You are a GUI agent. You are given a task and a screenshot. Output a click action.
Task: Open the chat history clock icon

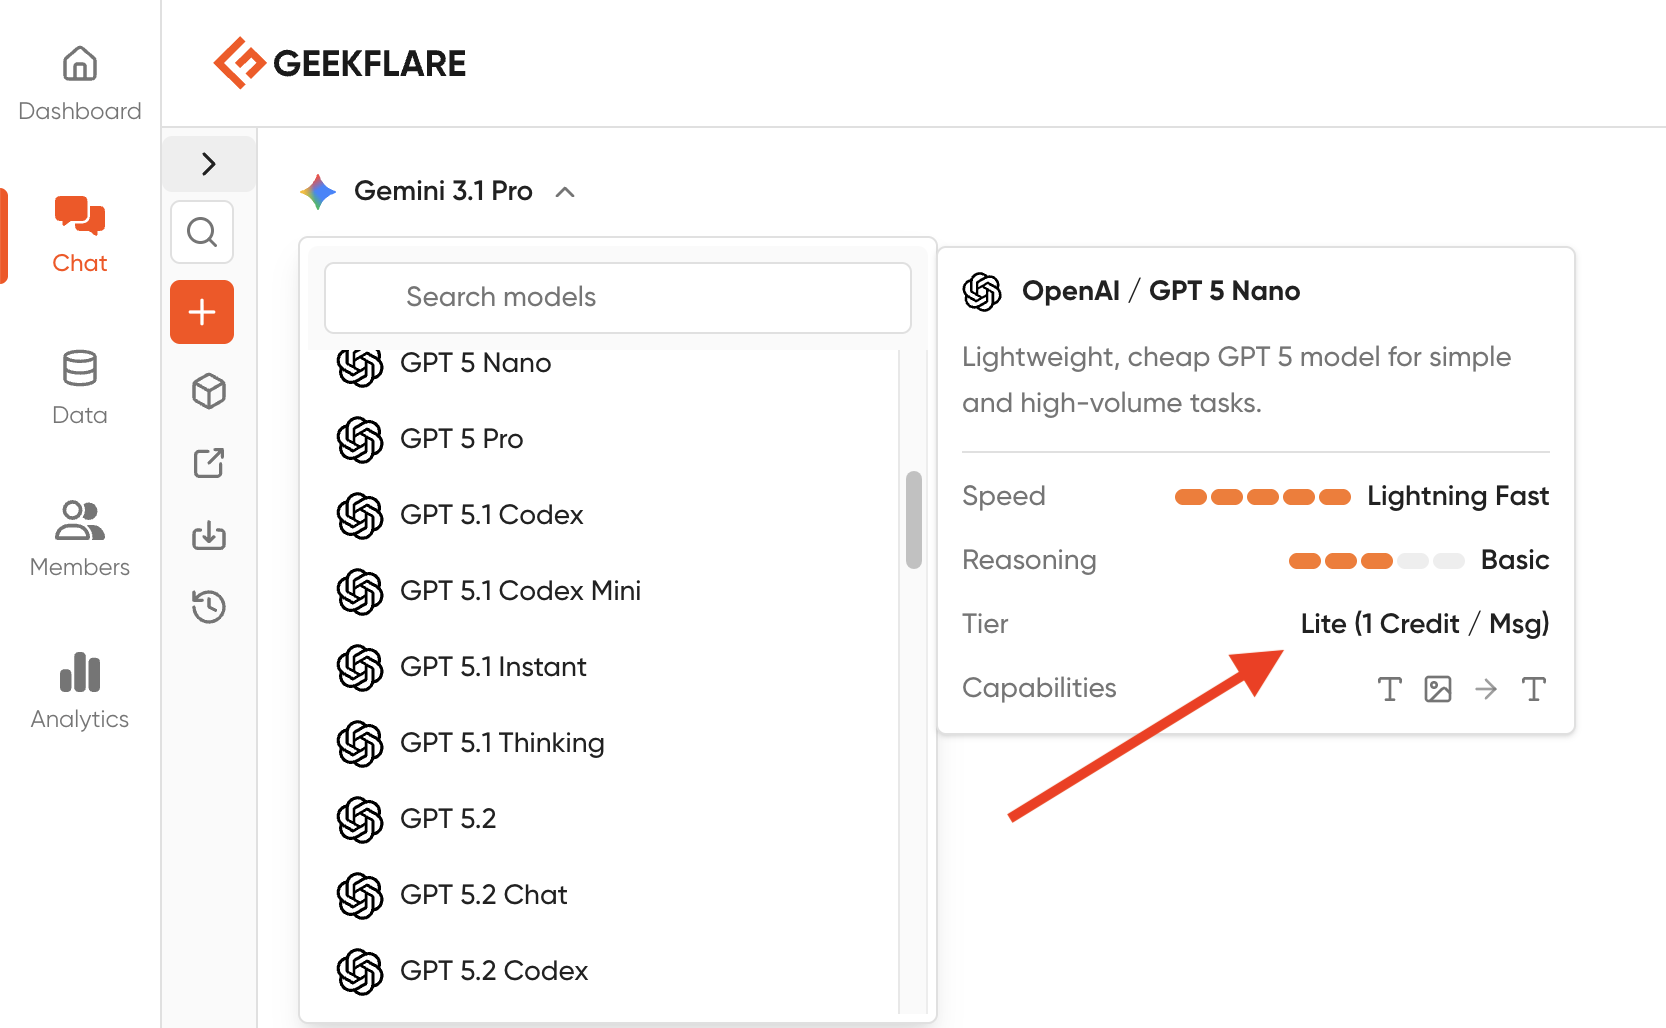(x=209, y=607)
